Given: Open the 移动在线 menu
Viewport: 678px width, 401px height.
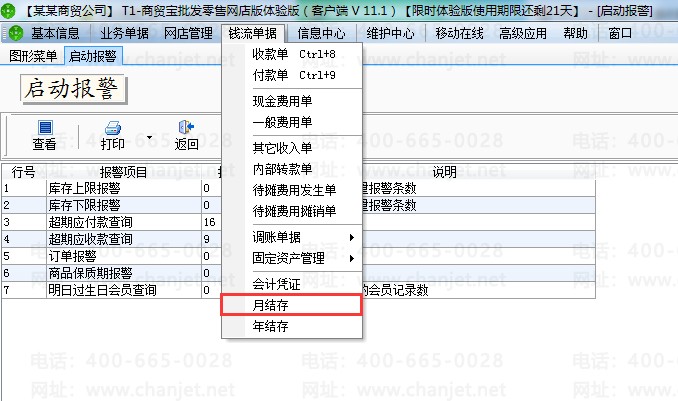Looking at the screenshot, I should (459, 33).
